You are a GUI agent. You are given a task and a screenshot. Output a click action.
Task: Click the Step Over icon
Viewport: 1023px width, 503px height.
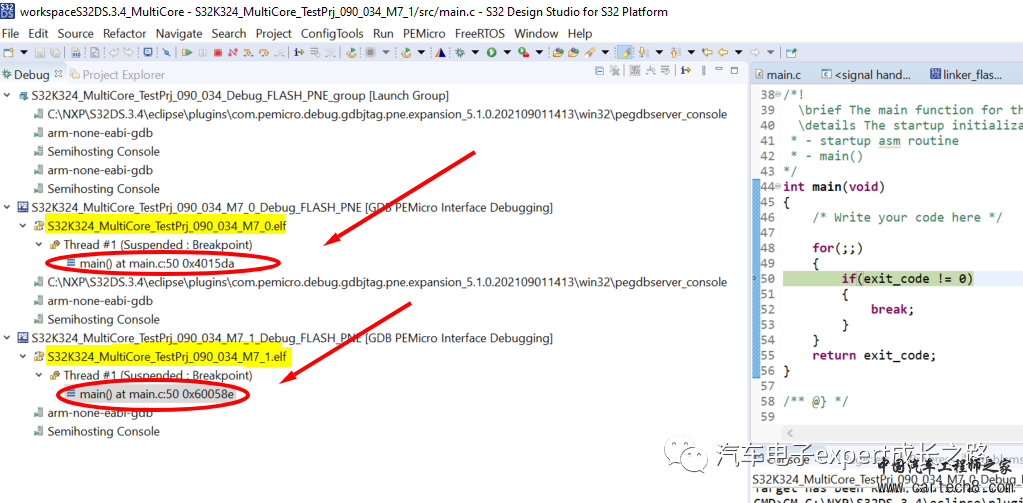[x=264, y=52]
